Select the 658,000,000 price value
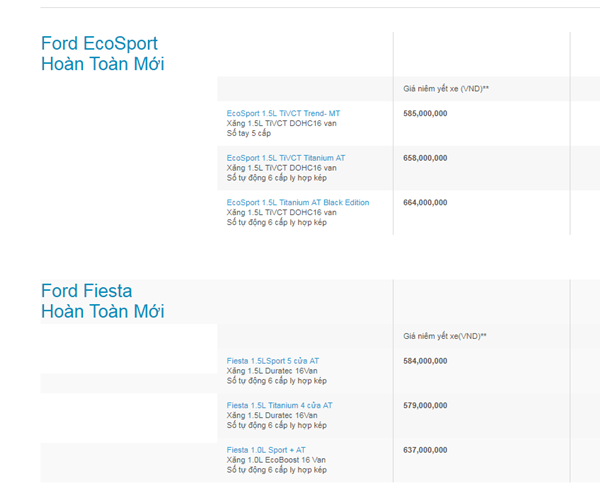The width and height of the screenshot is (600, 490). (425, 158)
